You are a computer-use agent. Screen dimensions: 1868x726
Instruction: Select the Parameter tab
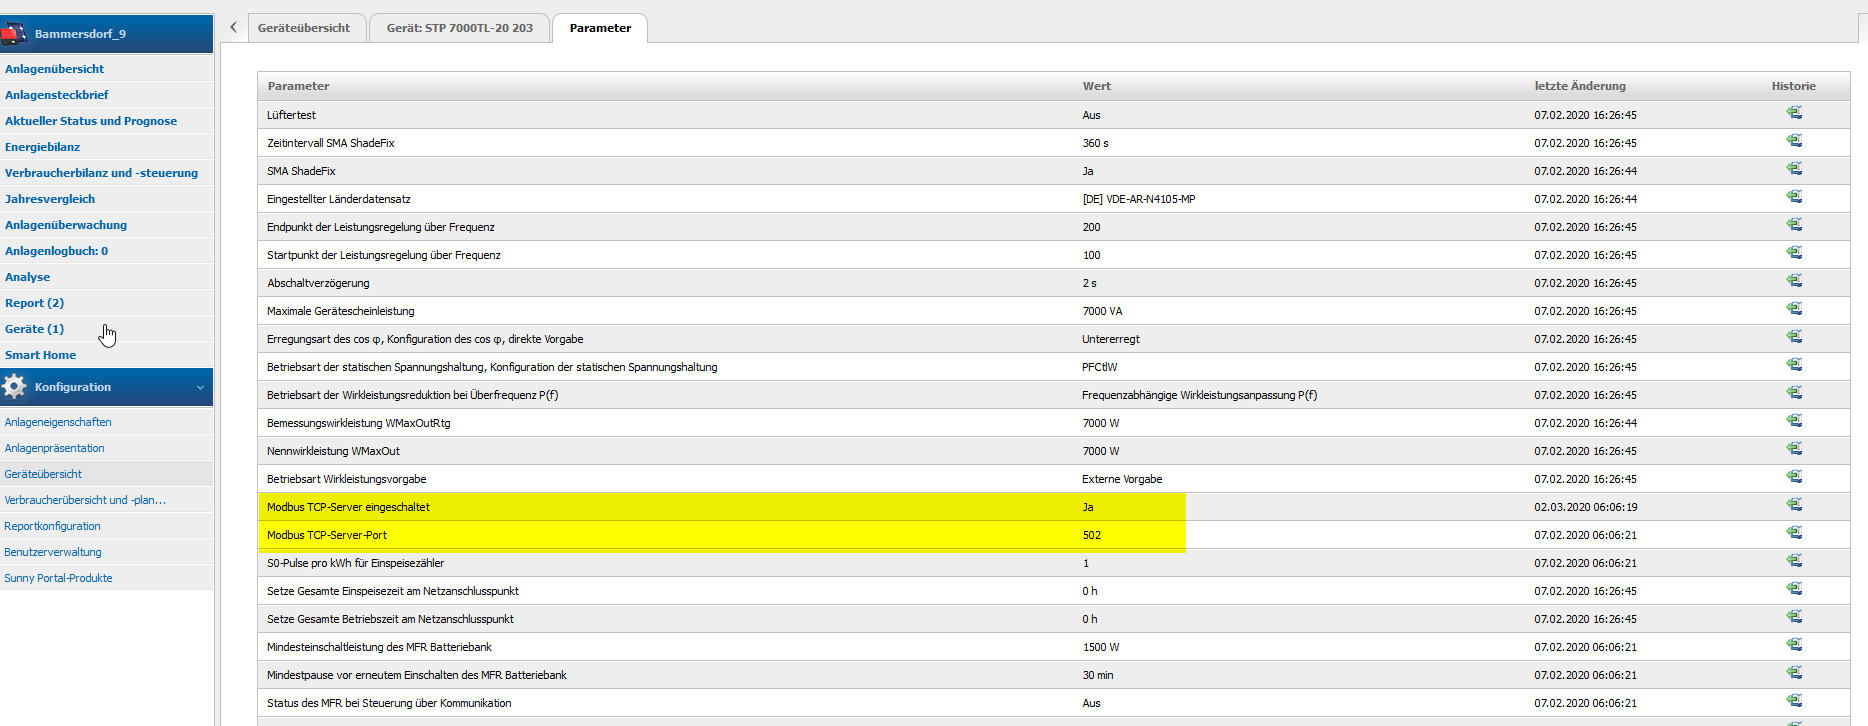(x=600, y=28)
